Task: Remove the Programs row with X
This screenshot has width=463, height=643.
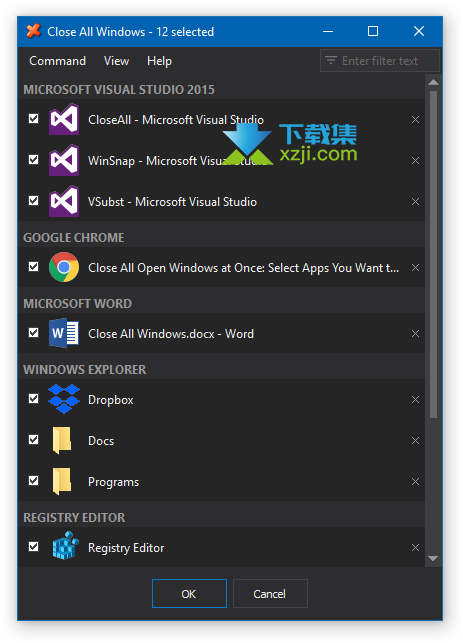Action: coord(415,481)
